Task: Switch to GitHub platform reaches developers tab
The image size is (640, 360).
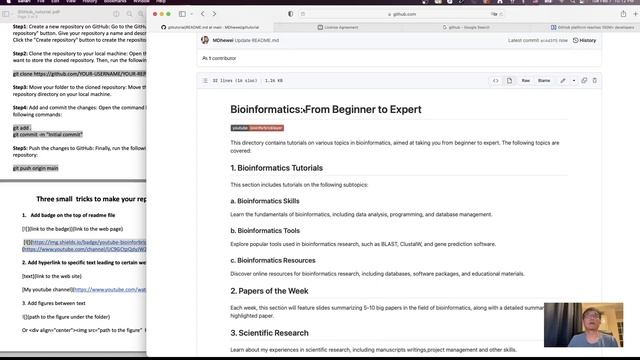Action: pyautogui.click(x=592, y=27)
